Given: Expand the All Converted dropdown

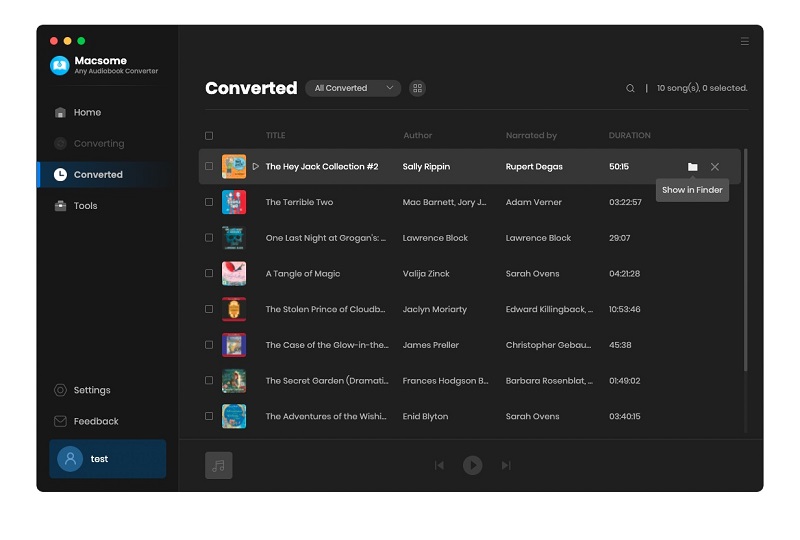Looking at the screenshot, I should (353, 88).
